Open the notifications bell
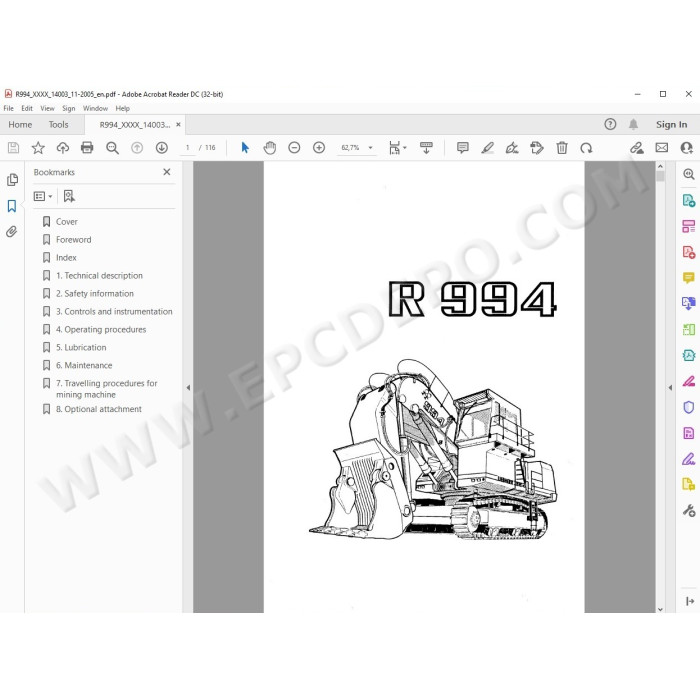Screen dimensions: 700x700 point(633,124)
